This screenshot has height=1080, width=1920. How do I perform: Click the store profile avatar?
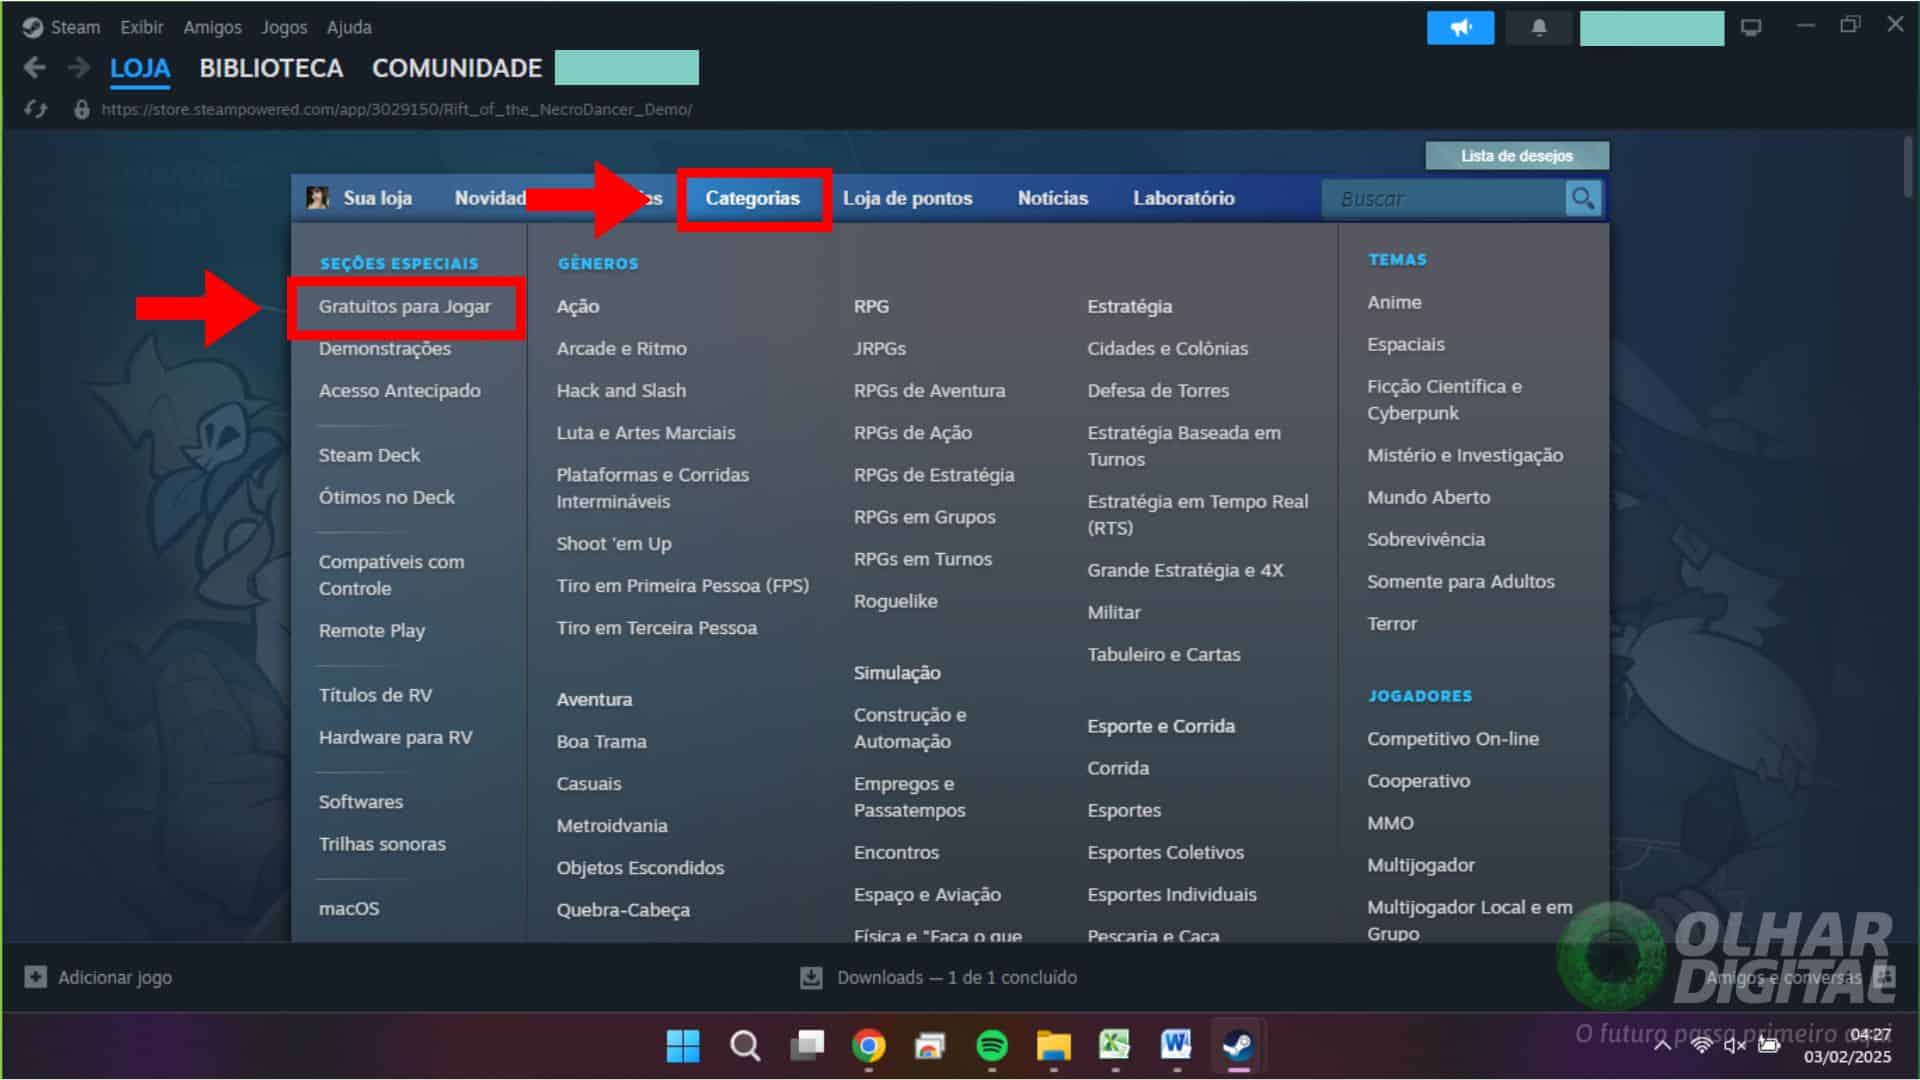318,198
